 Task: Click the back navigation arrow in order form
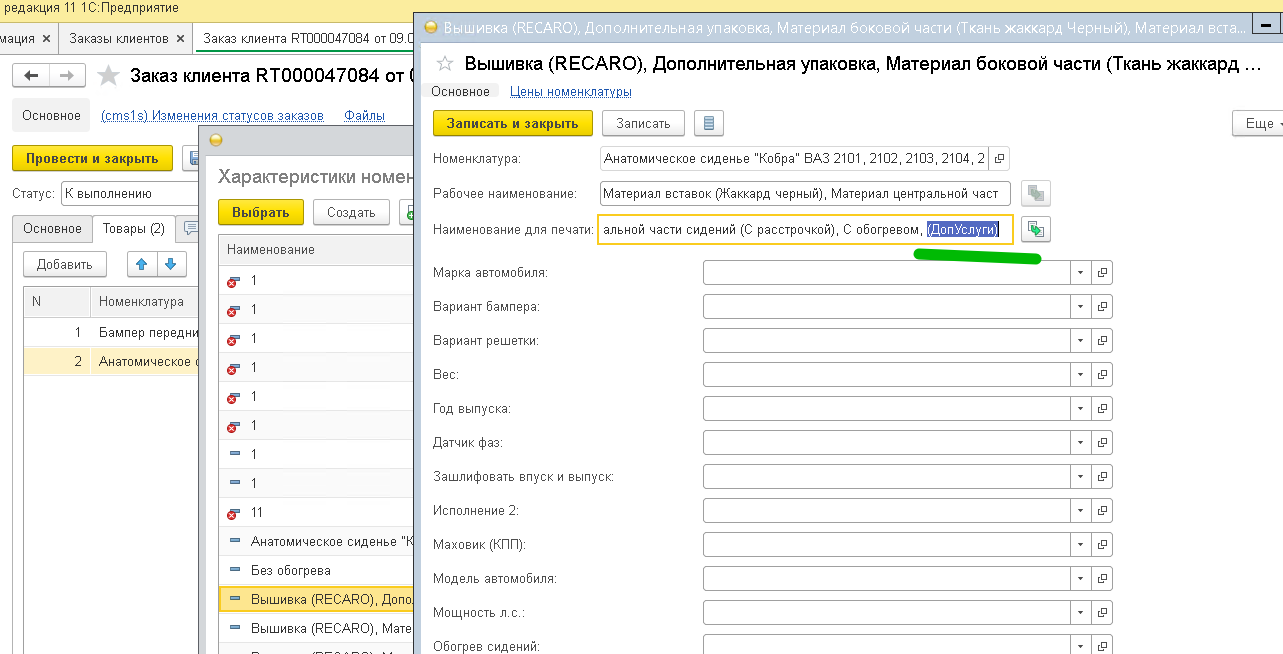tap(31, 76)
